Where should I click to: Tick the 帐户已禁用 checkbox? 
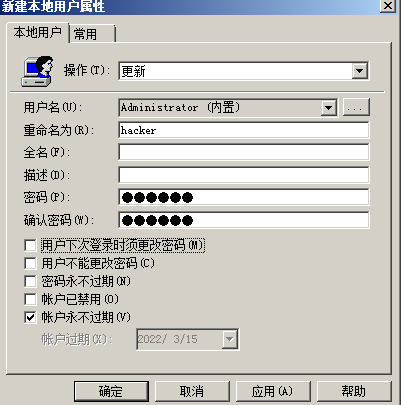(x=30, y=299)
